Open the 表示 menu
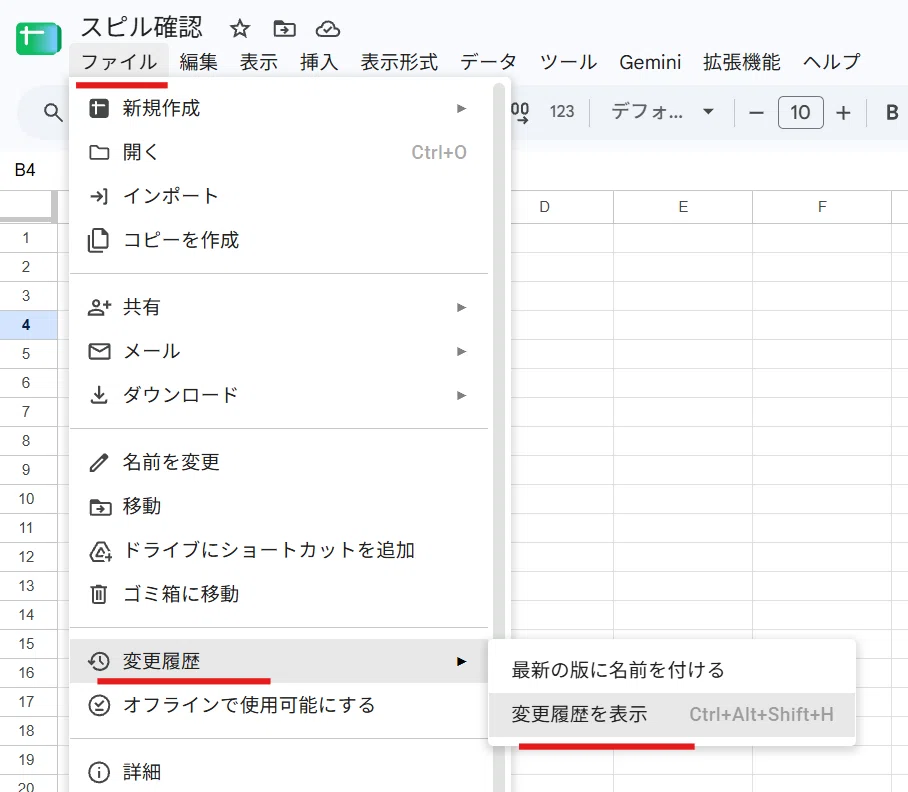The image size is (908, 792). (259, 61)
